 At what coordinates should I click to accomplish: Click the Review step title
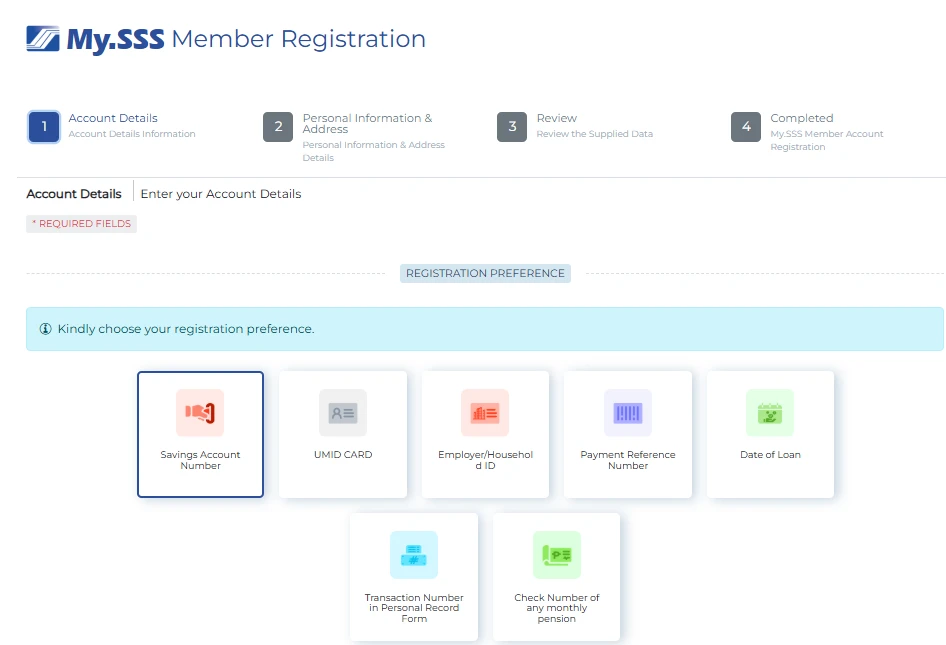click(x=557, y=118)
